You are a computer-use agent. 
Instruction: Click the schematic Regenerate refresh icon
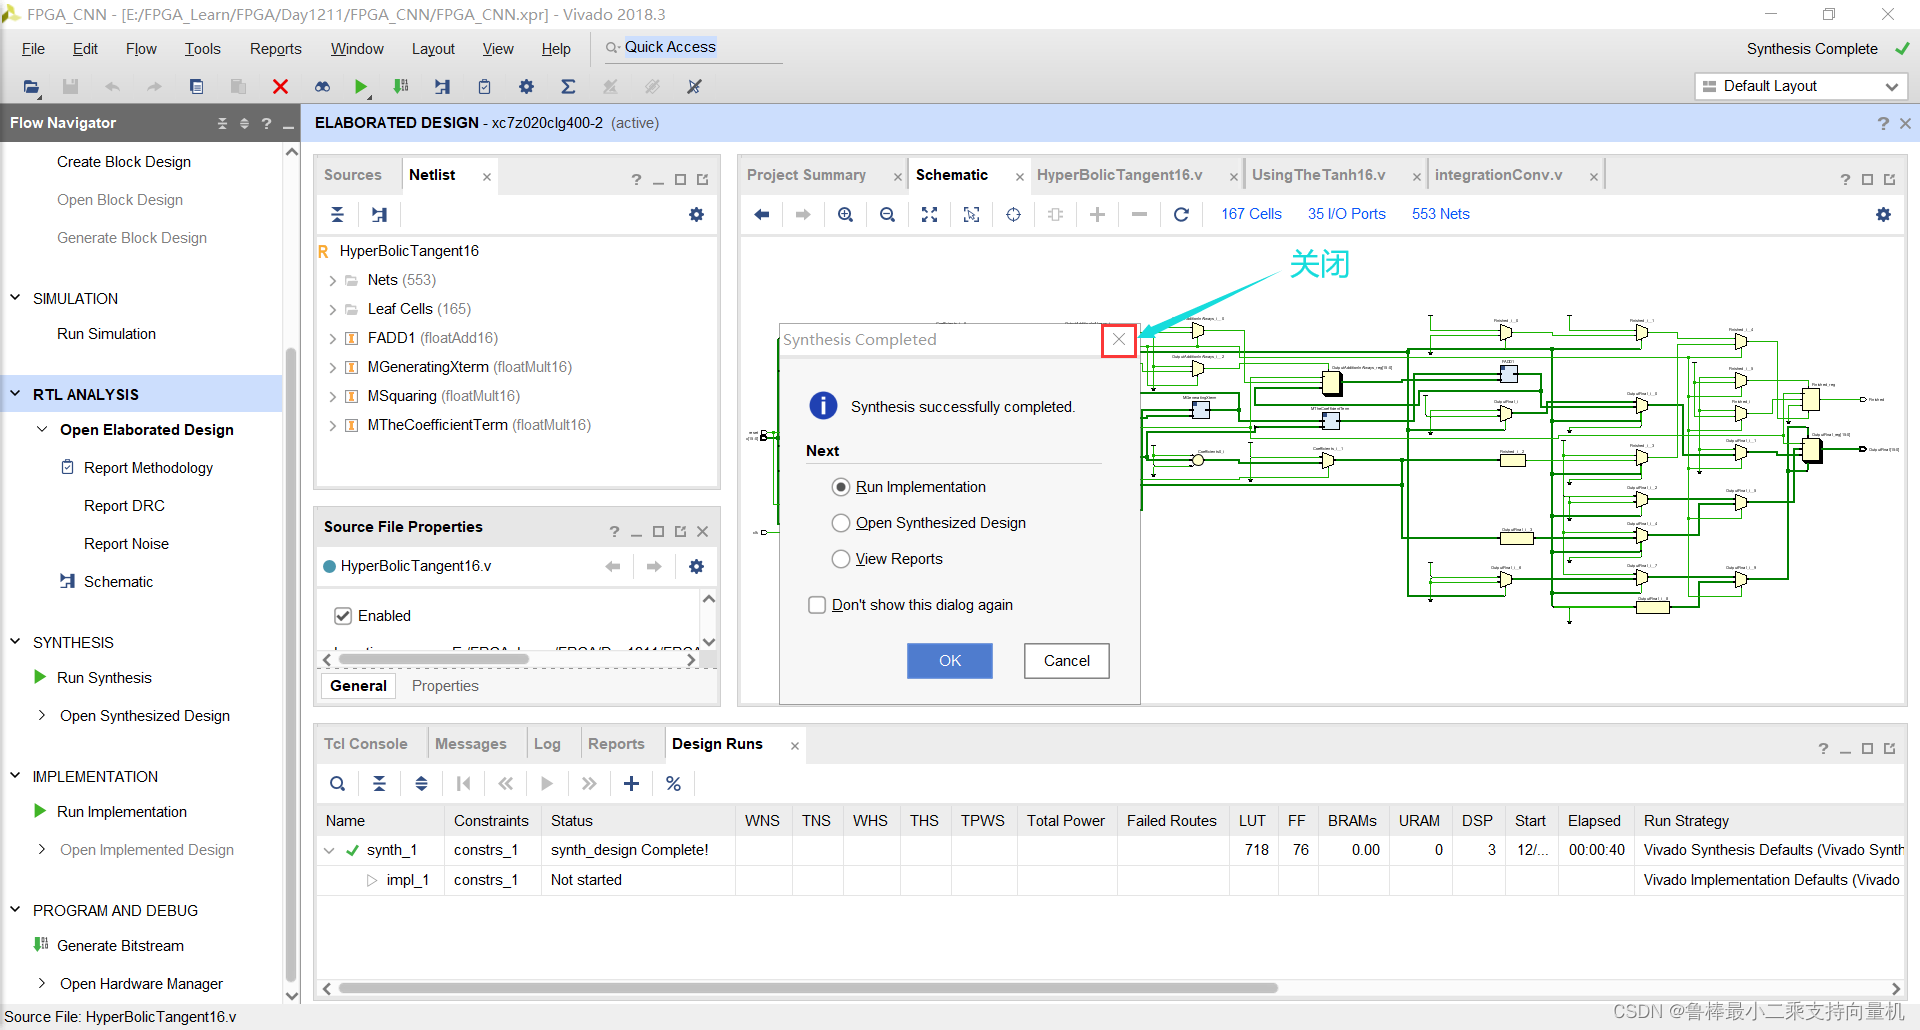coord(1181,214)
